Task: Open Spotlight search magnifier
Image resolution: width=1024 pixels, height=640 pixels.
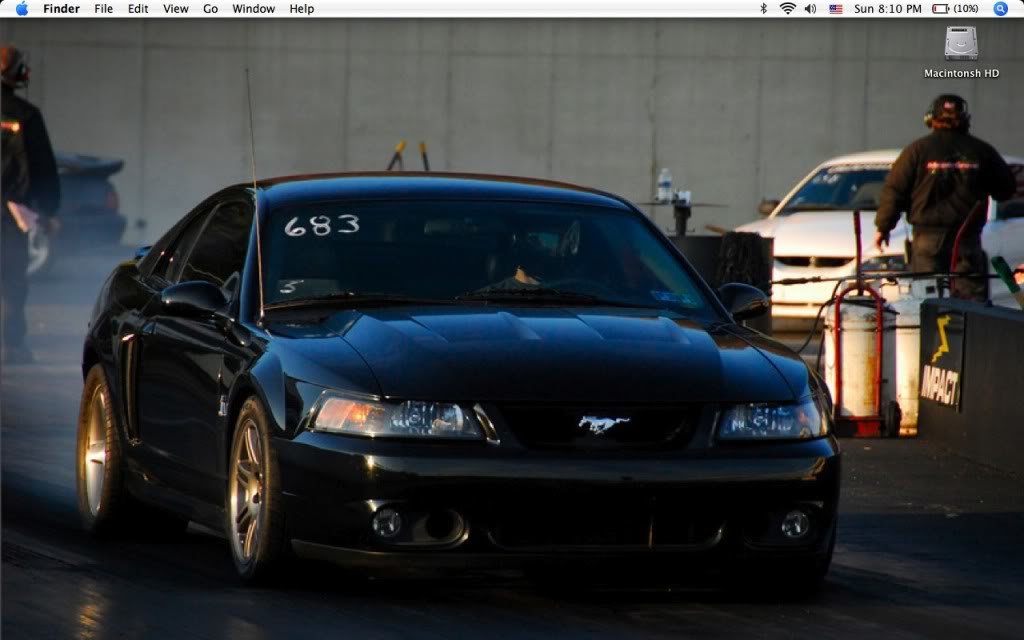Action: coord(1000,8)
